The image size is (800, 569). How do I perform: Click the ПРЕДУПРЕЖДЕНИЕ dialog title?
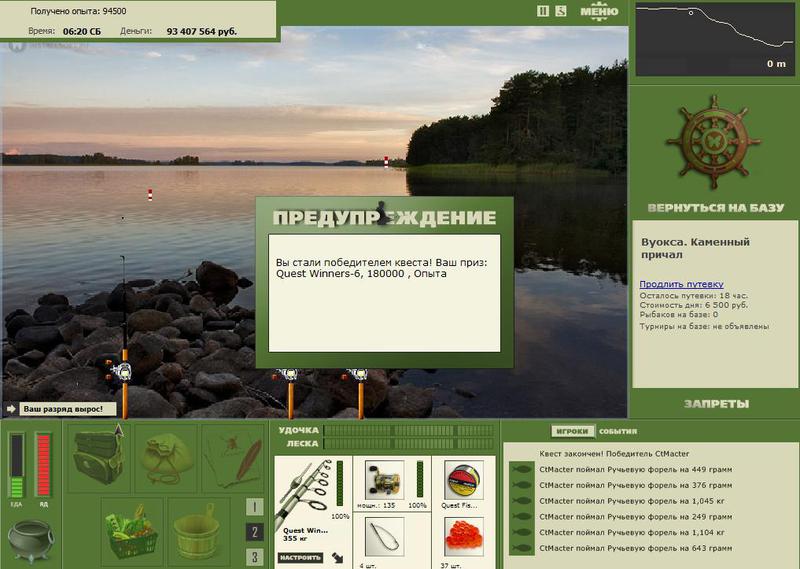coord(384,218)
